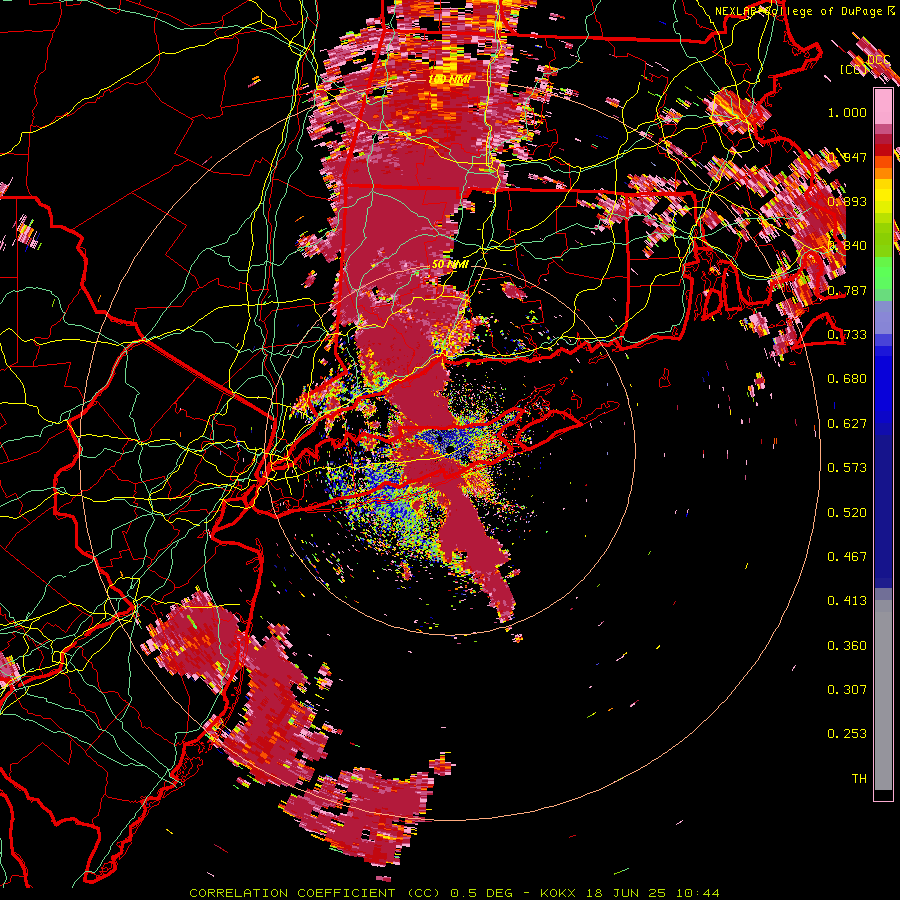Select the 0.733 legend value
Image resolution: width=900 pixels, height=900 pixels.
(x=847, y=335)
